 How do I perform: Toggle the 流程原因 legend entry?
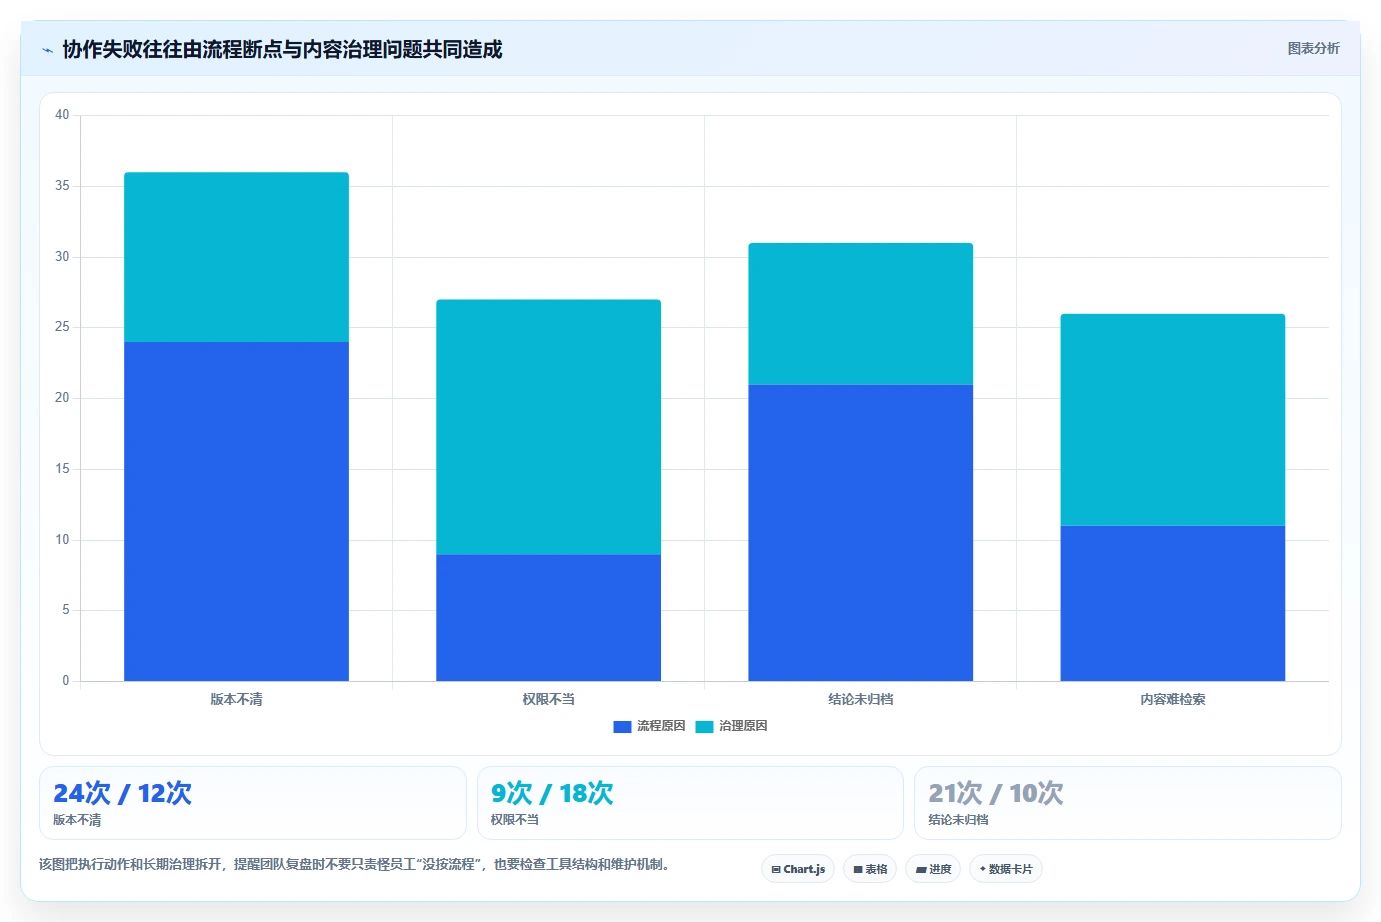649,726
